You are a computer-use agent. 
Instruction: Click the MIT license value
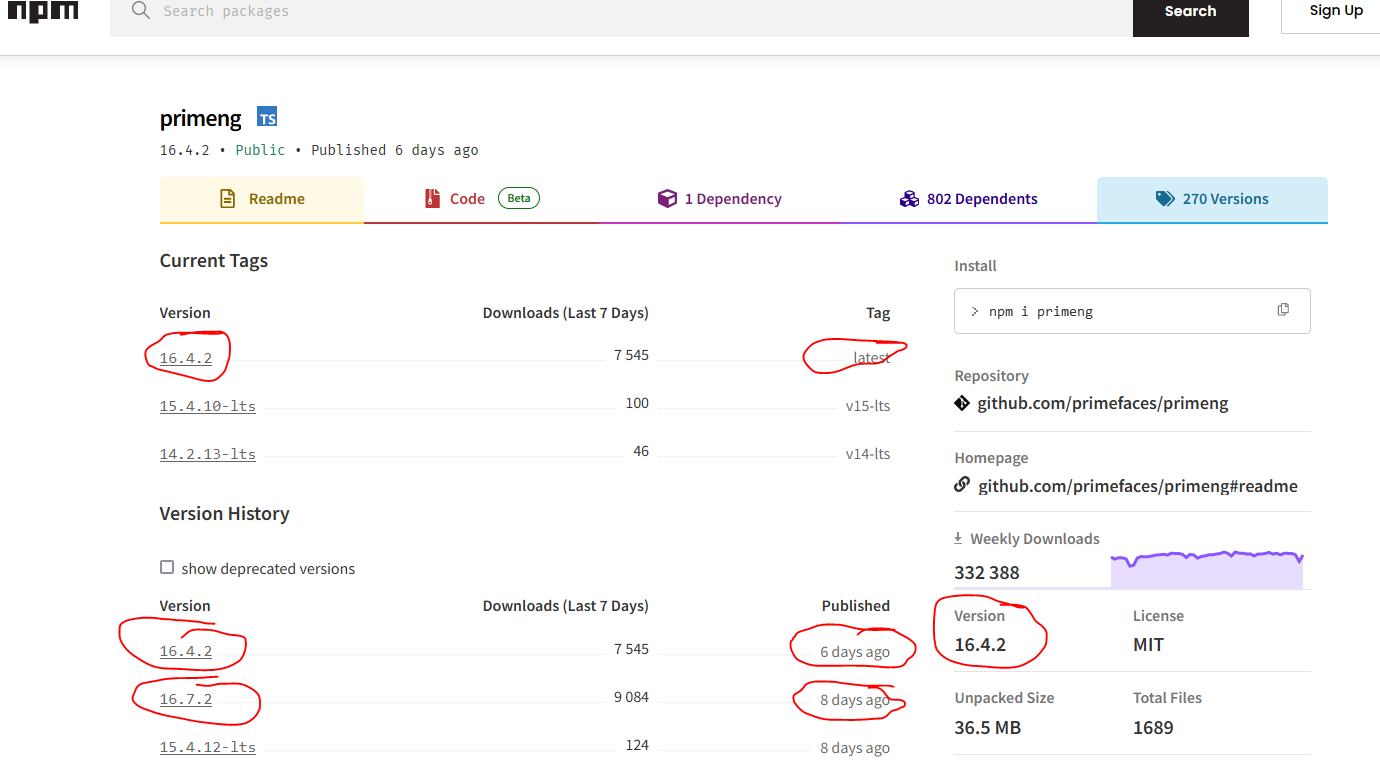tap(1148, 645)
